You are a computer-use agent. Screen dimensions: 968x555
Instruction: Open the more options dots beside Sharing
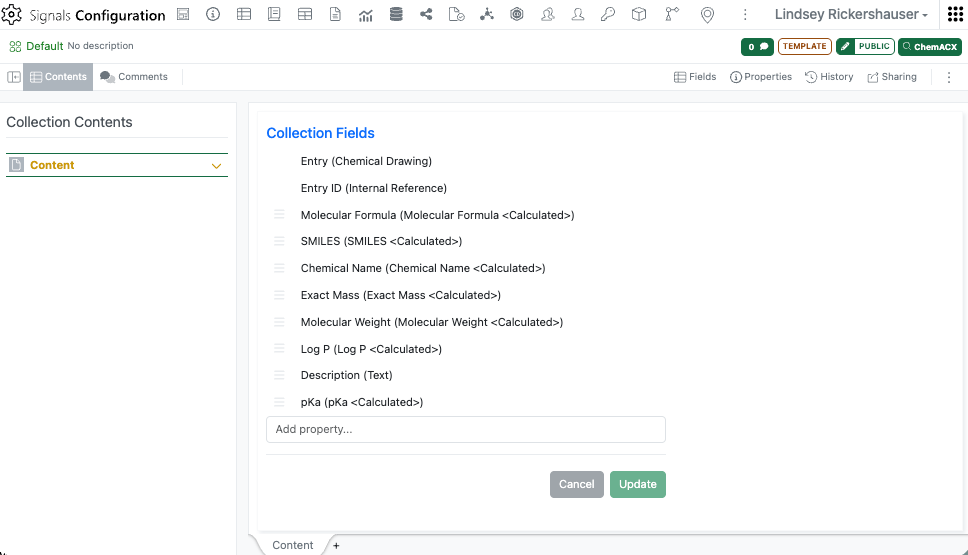949,77
